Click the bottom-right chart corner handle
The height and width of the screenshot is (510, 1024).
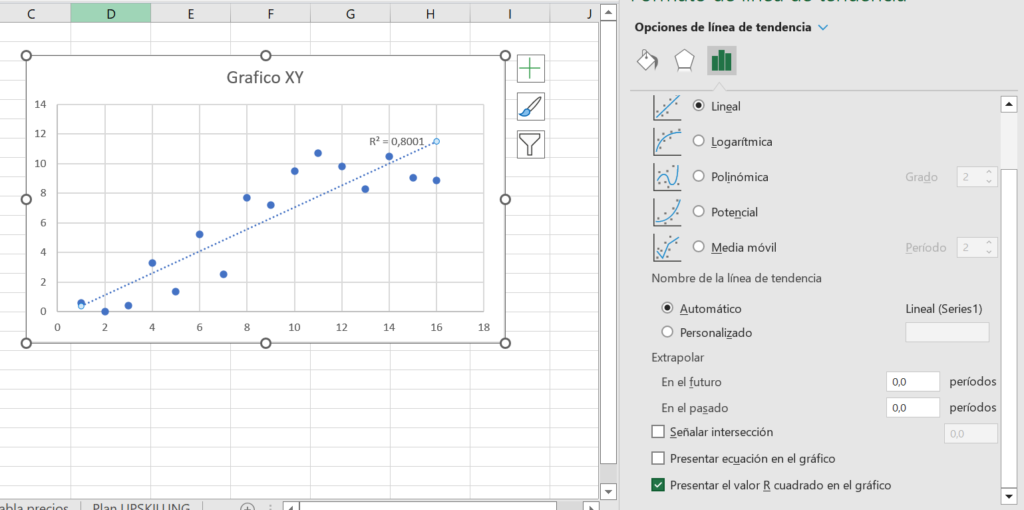[x=505, y=343]
